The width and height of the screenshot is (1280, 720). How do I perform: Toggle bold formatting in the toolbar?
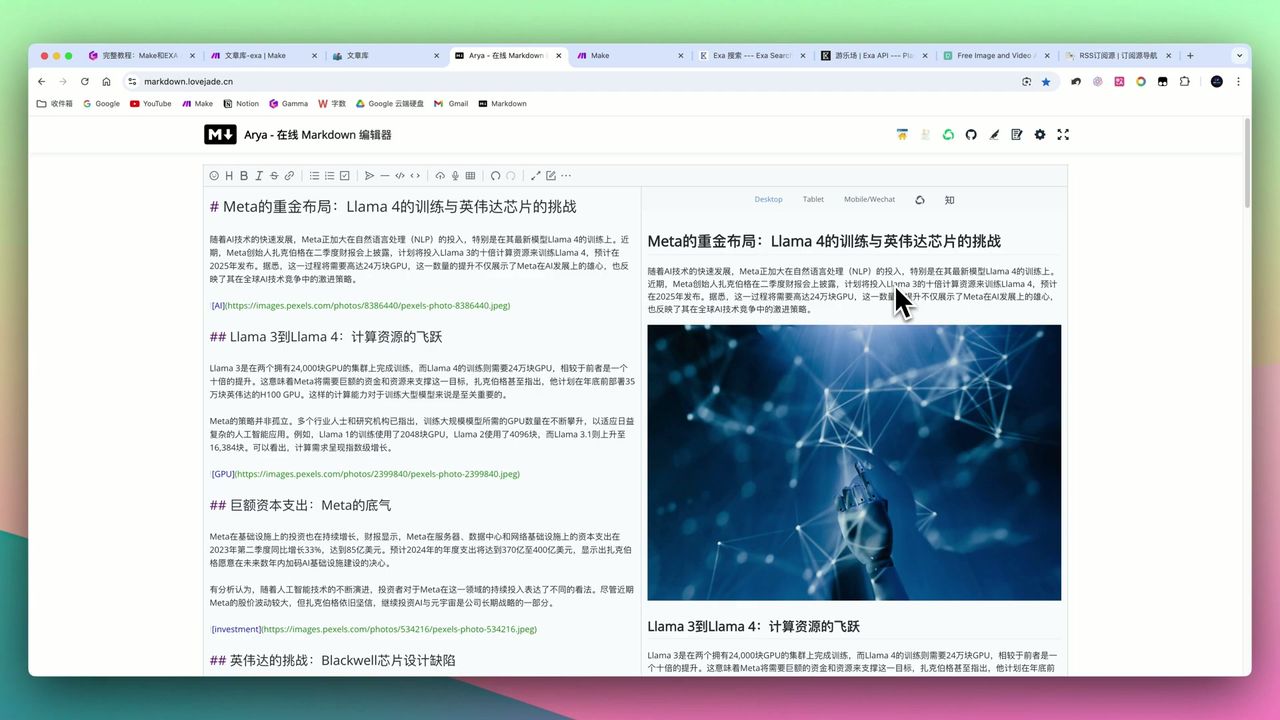coord(243,176)
